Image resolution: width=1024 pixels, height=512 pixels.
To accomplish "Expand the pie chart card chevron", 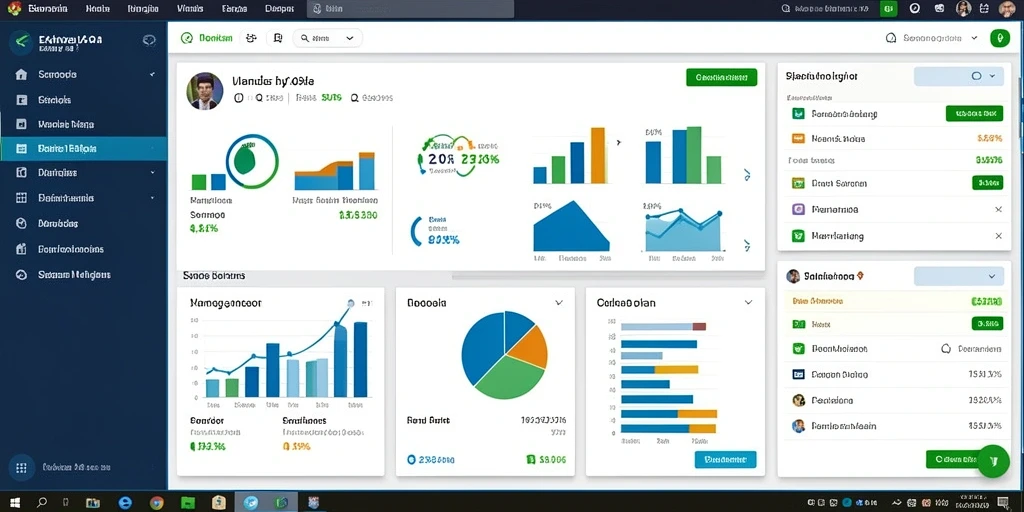I will coord(559,302).
